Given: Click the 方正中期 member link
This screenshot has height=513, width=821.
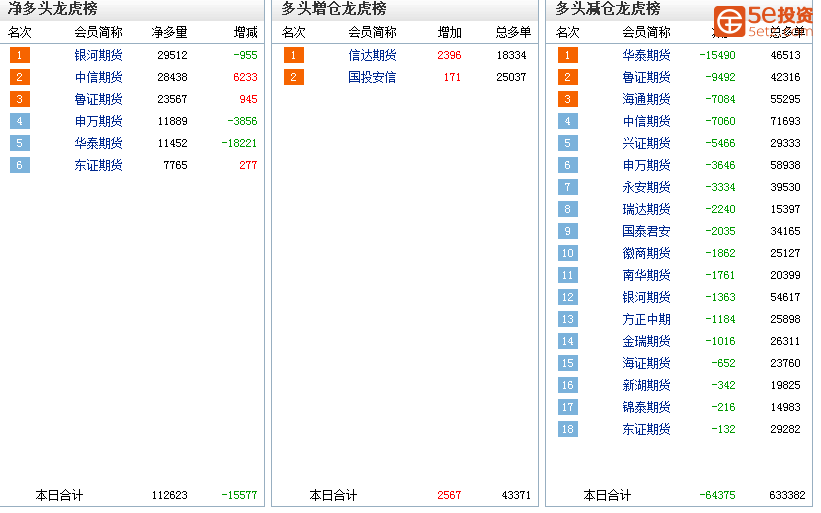Looking at the screenshot, I should 646,319.
